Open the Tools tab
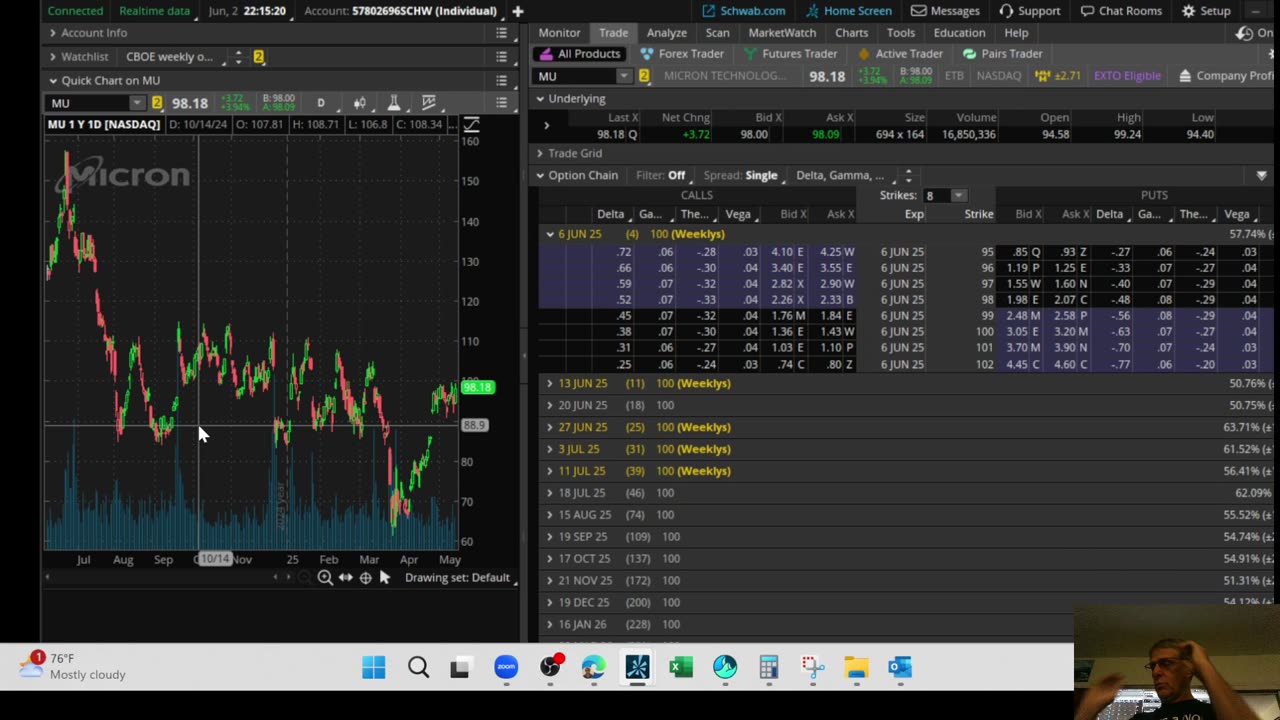Screen dimensions: 1280x720 pos(900,33)
